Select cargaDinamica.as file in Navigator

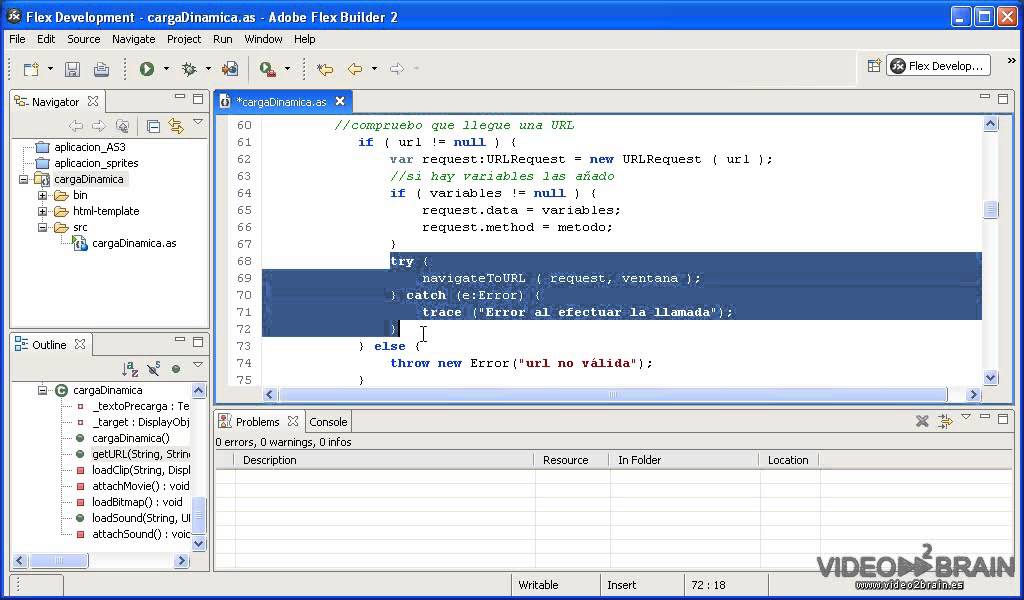[x=134, y=243]
